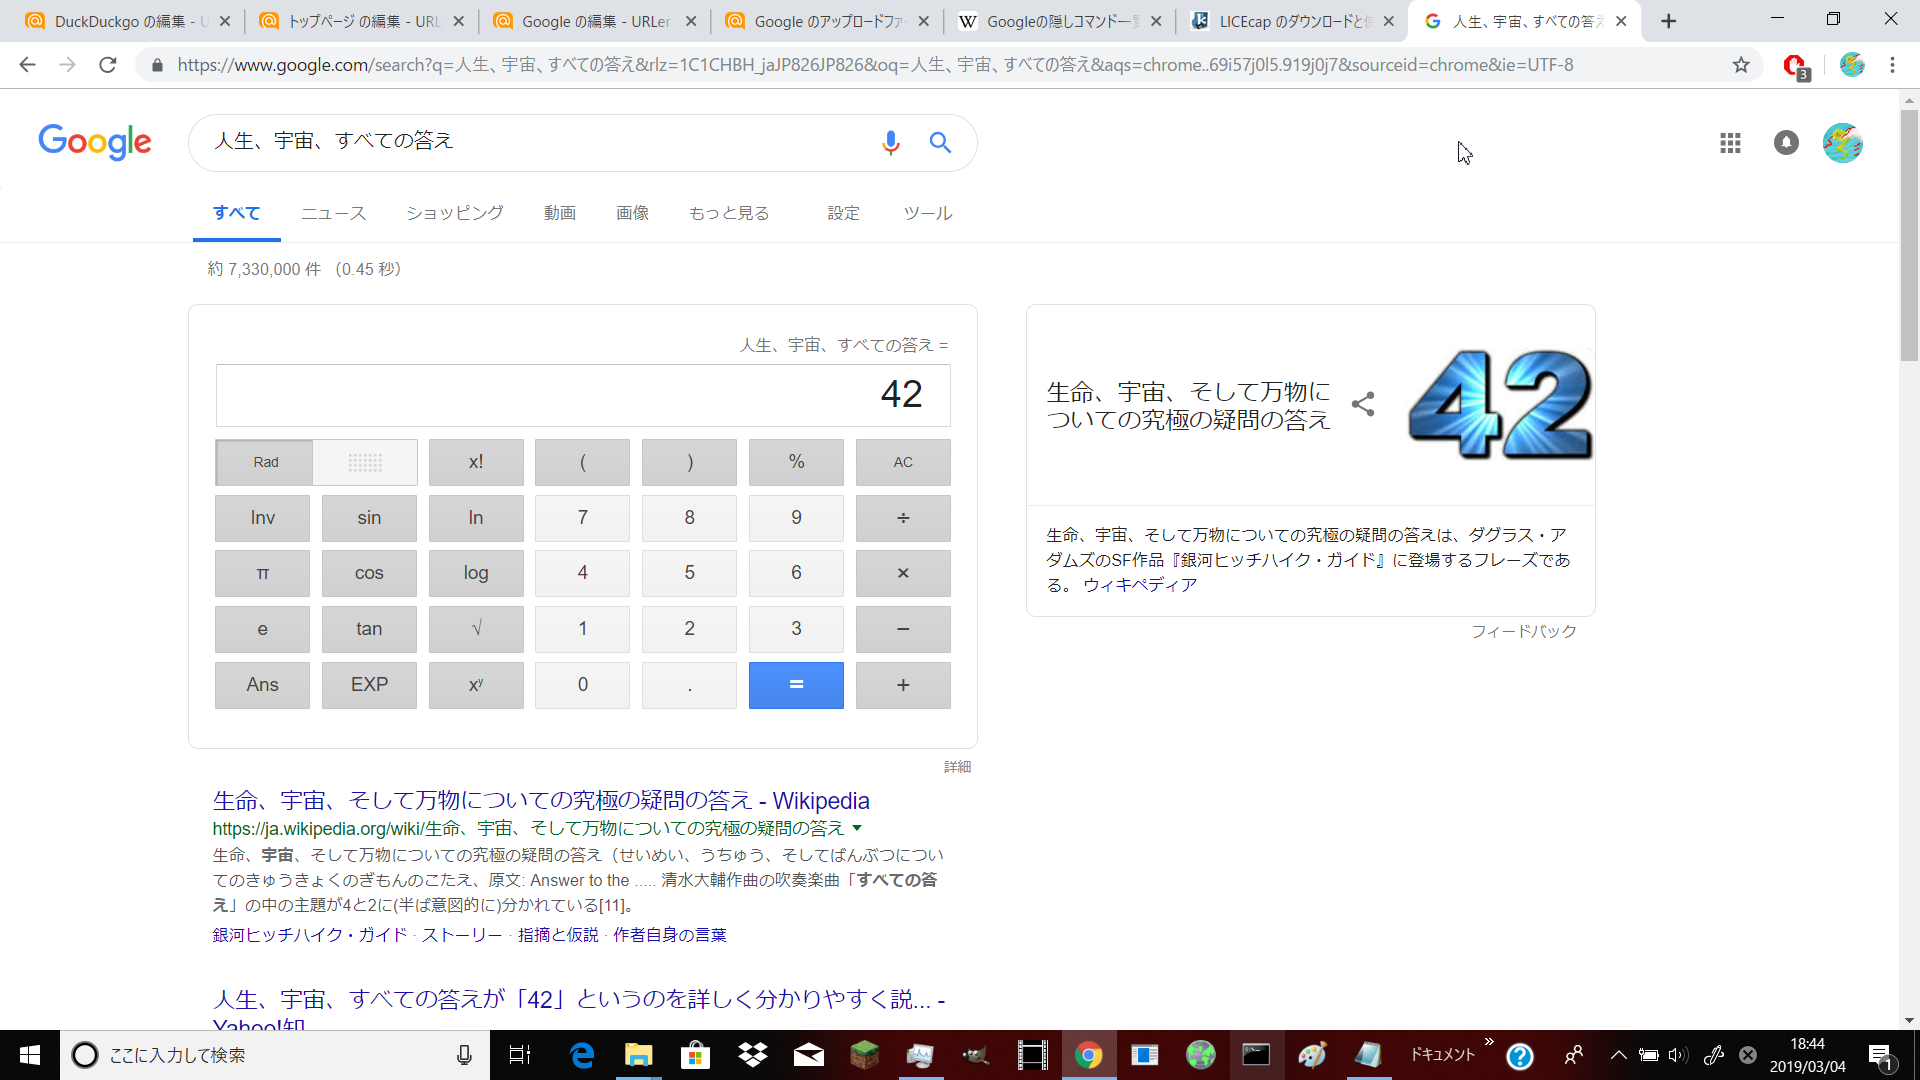Clear the calculator with AC
The width and height of the screenshot is (1920, 1080).
[x=903, y=462]
